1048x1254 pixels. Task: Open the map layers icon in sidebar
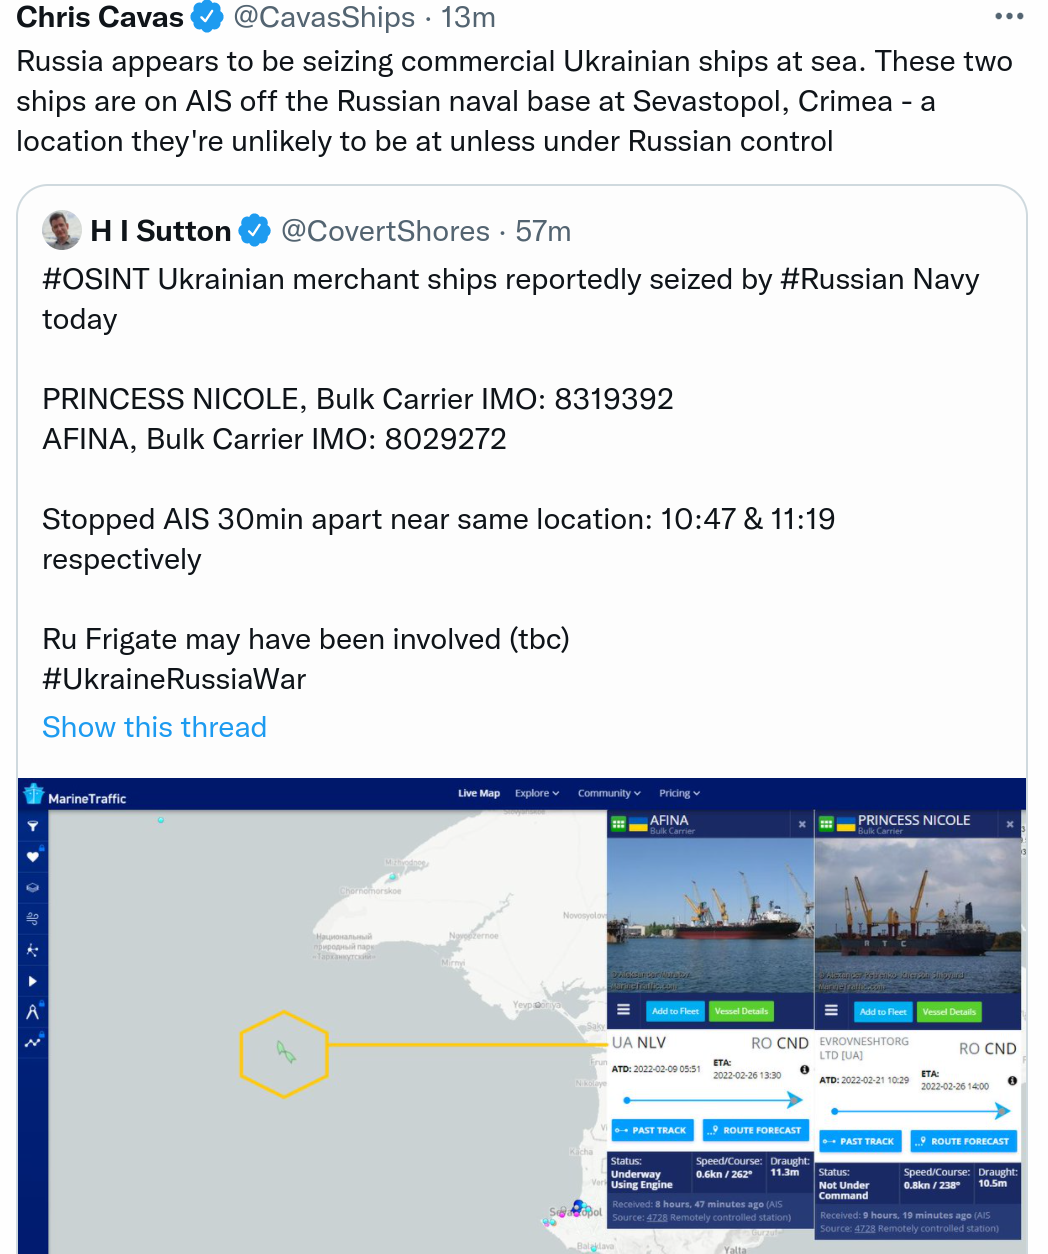click(32, 887)
